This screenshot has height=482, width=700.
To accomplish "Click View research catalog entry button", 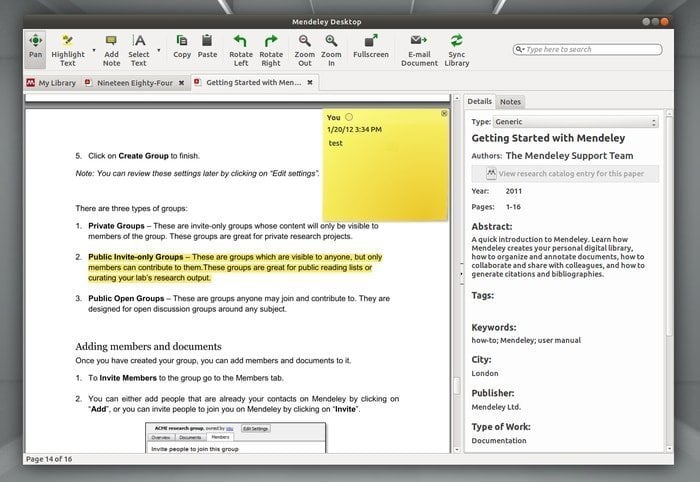I will (565, 174).
